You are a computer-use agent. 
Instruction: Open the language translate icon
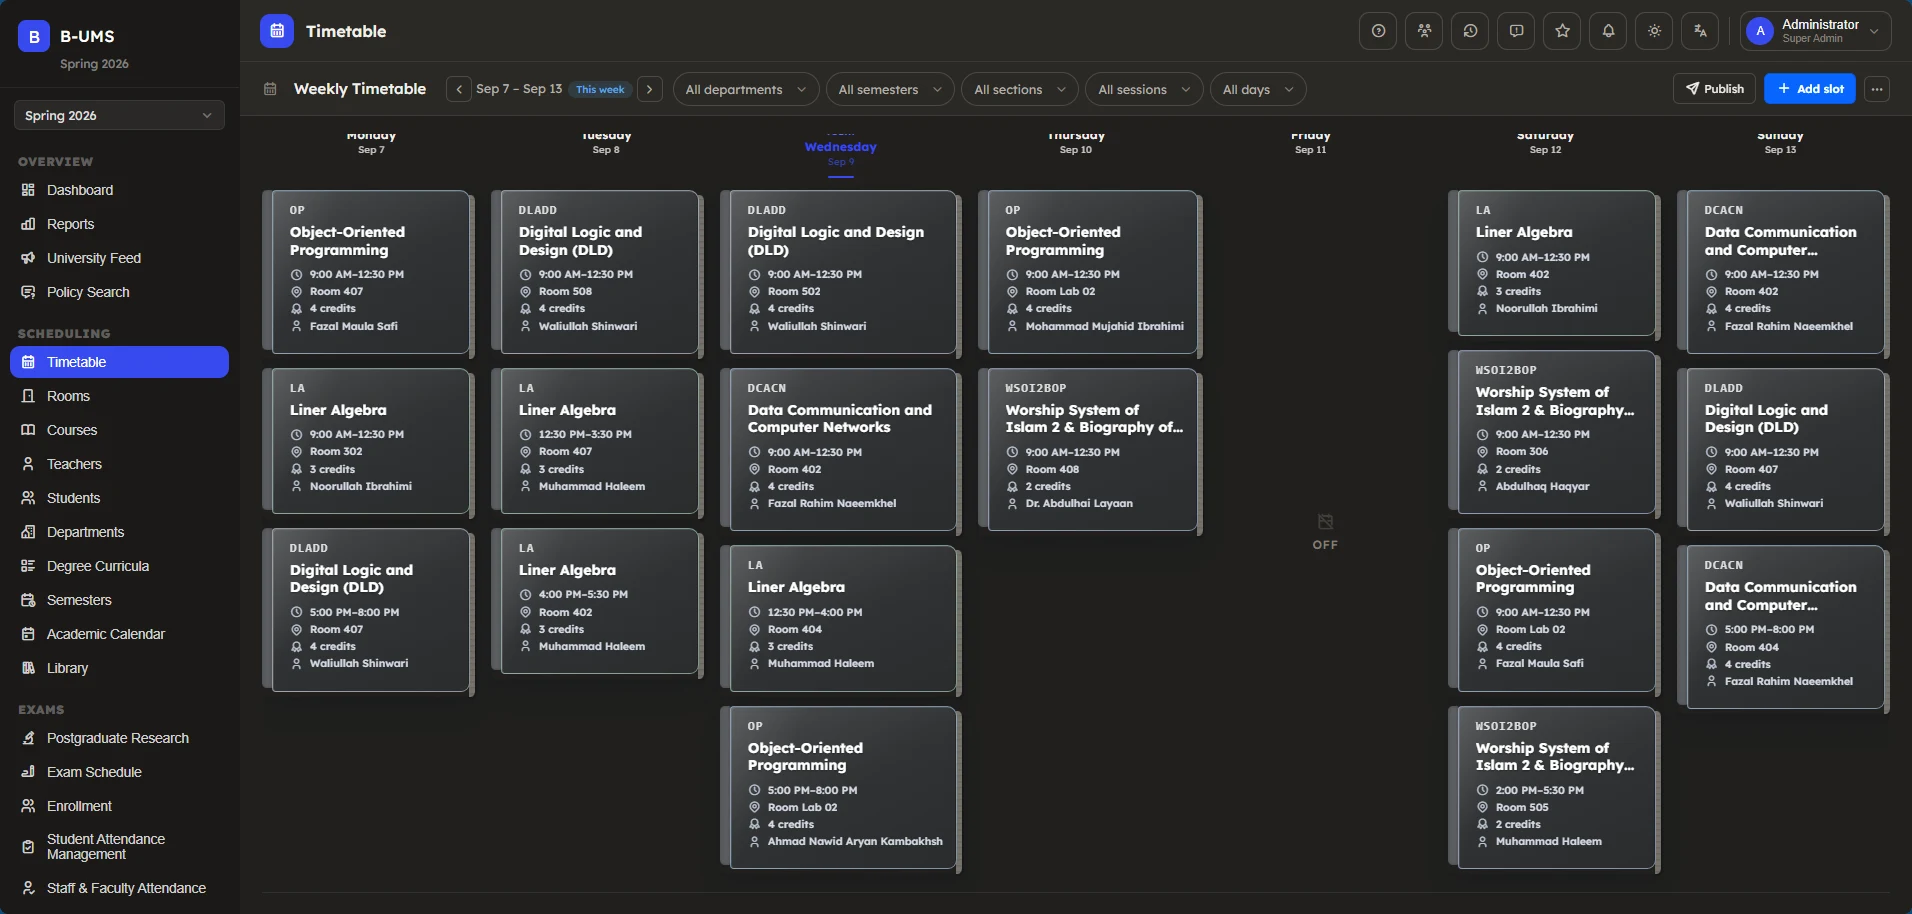[1700, 31]
